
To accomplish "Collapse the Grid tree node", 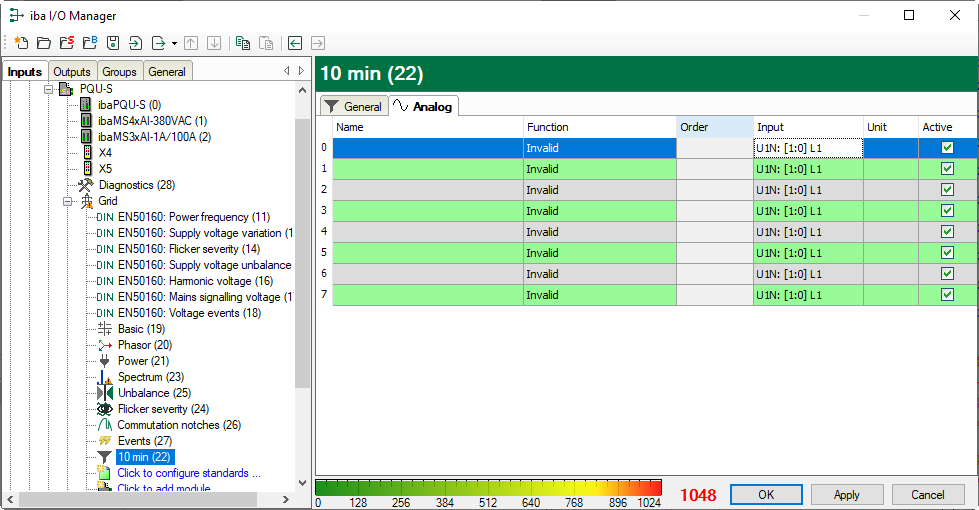I will (68, 201).
